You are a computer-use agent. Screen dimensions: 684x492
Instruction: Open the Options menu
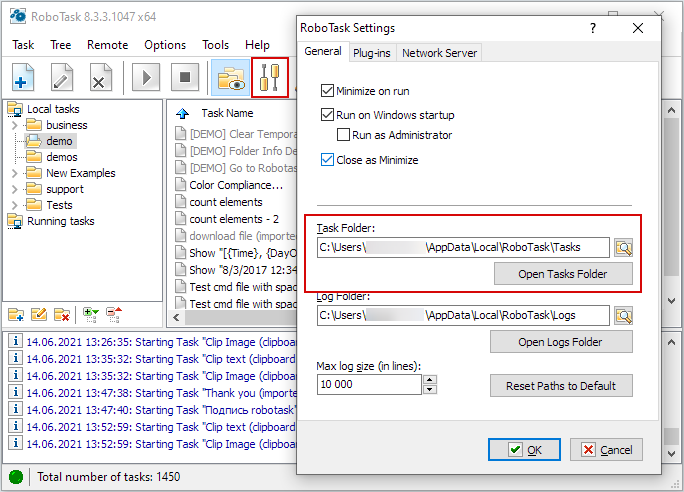[x=165, y=45]
